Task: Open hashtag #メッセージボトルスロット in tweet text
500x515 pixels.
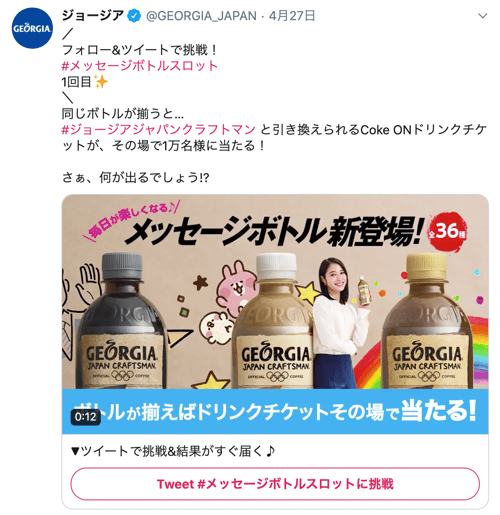Action: coord(140,66)
